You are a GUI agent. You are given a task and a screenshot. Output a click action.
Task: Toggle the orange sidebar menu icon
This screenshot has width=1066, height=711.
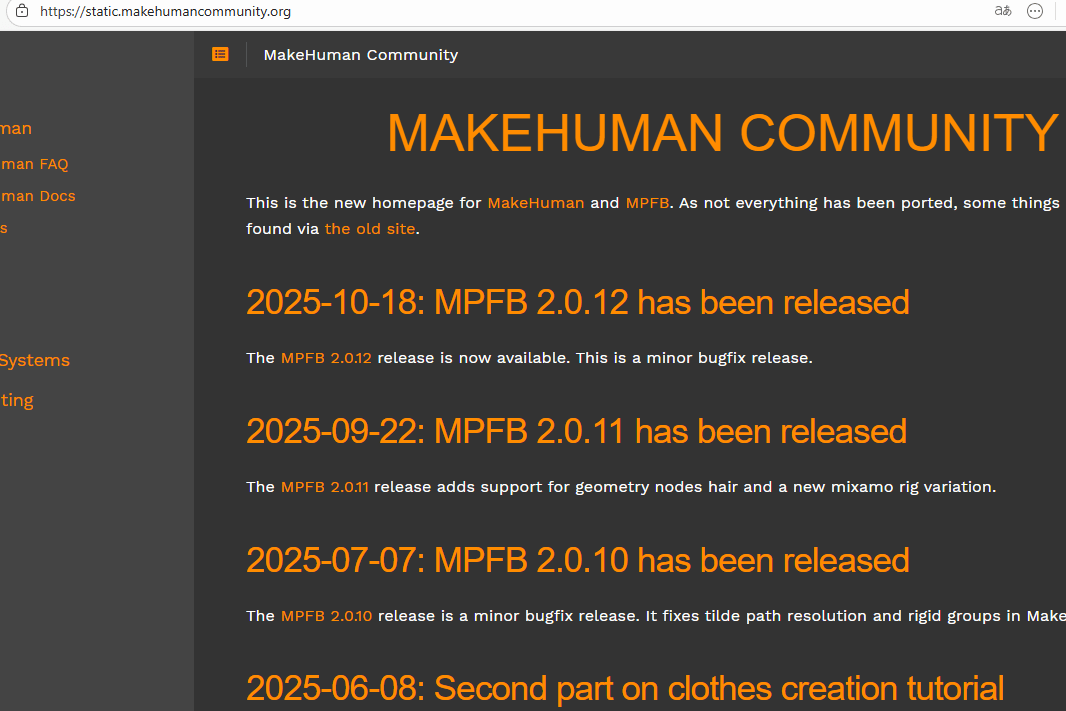coord(220,55)
